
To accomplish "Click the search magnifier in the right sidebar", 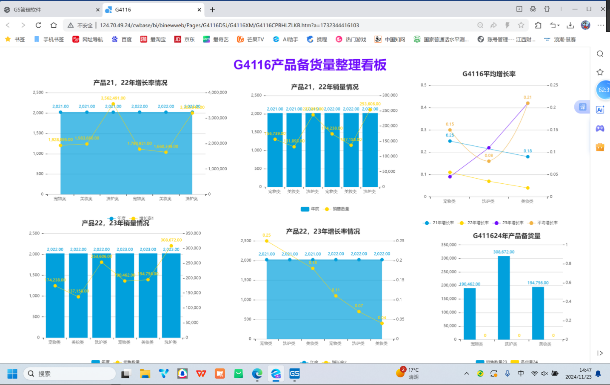I will pos(600,54).
